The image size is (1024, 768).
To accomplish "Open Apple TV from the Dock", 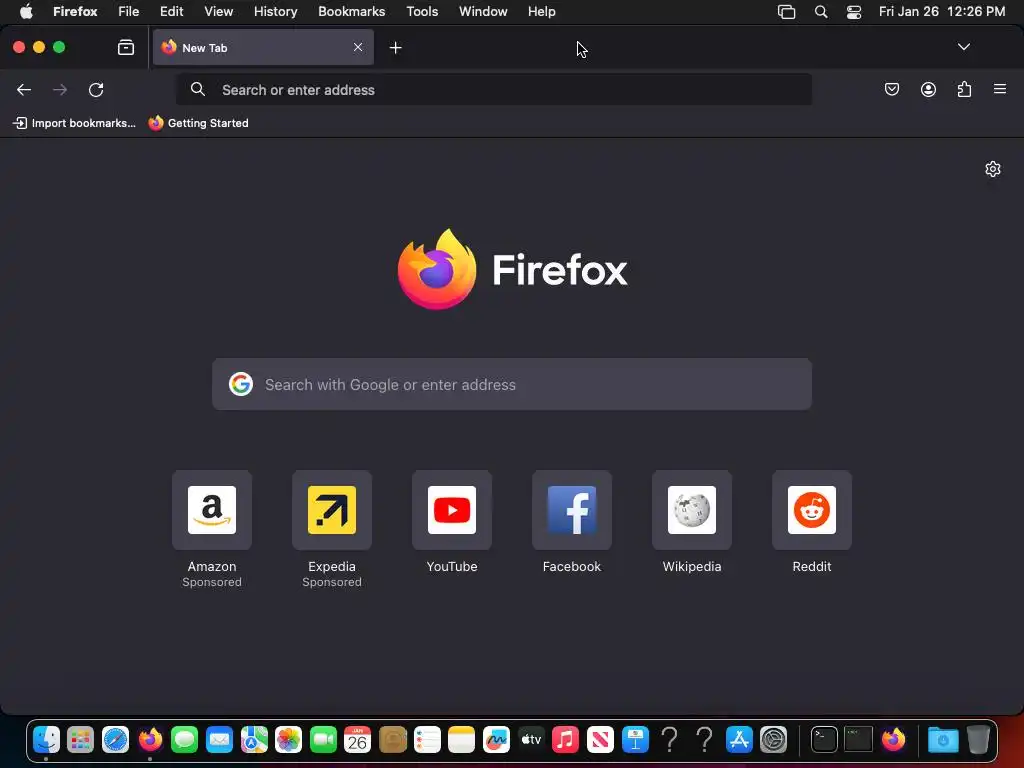I will click(x=531, y=740).
